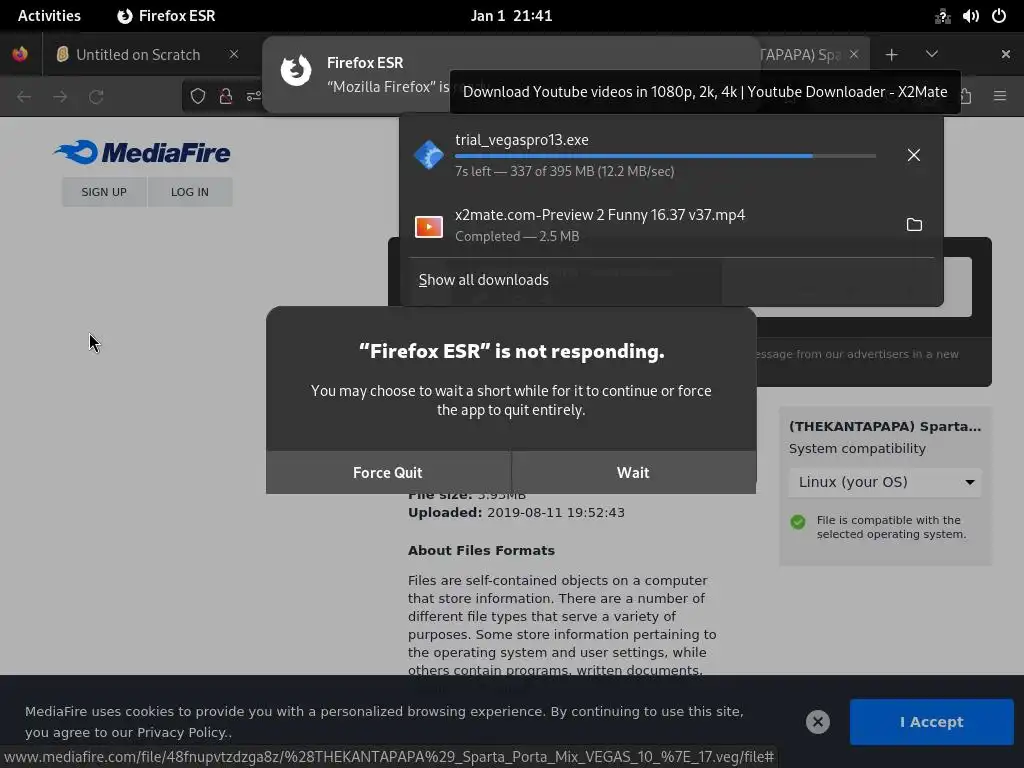Click the Firefox ESR notification banner
Screen dimensions: 1024x768
(x=511, y=74)
